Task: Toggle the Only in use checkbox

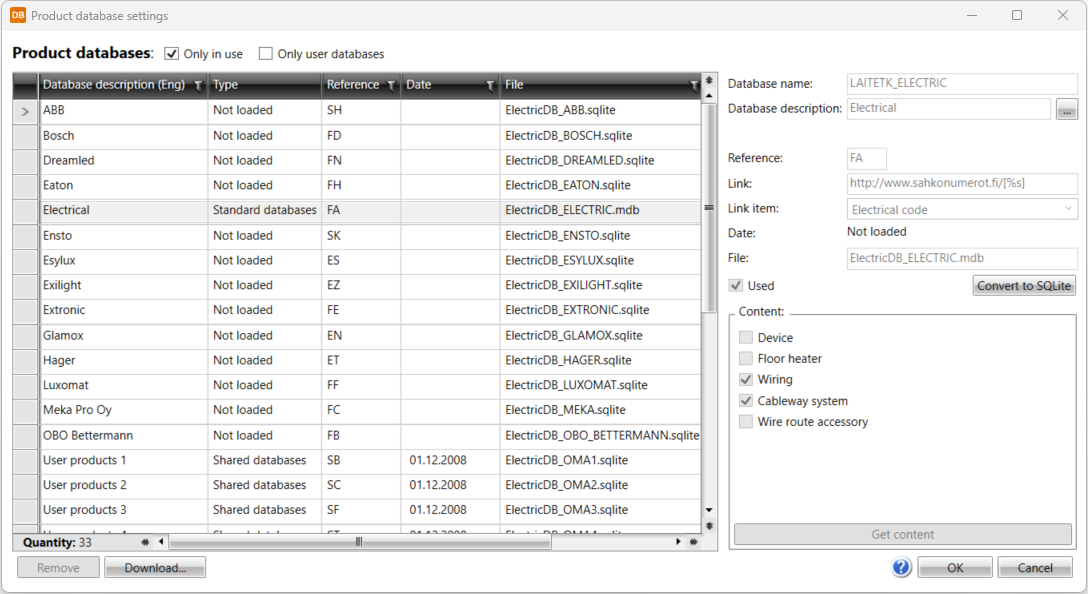Action: tap(172, 54)
